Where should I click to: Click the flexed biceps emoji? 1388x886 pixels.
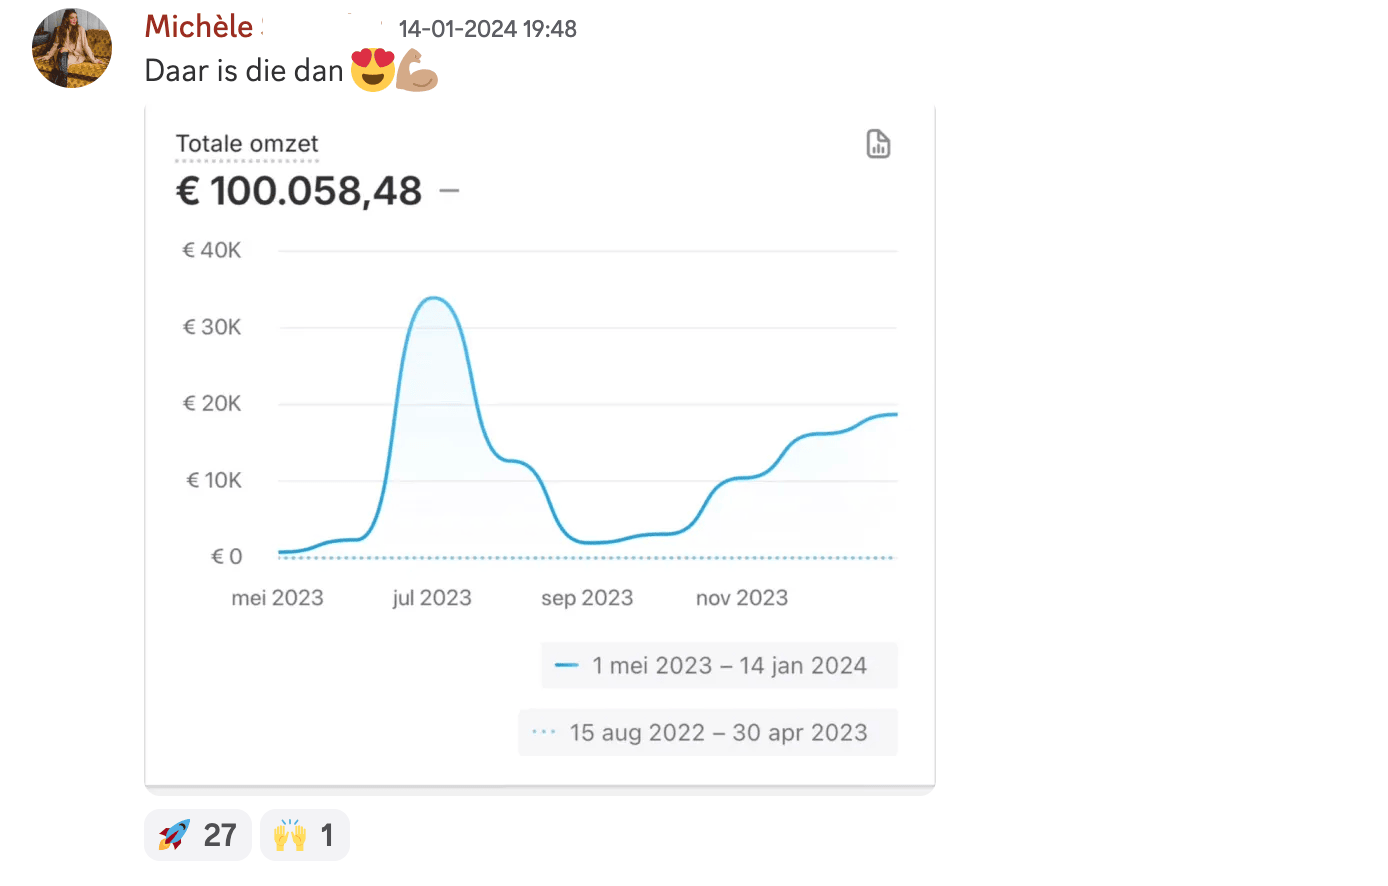pos(417,70)
